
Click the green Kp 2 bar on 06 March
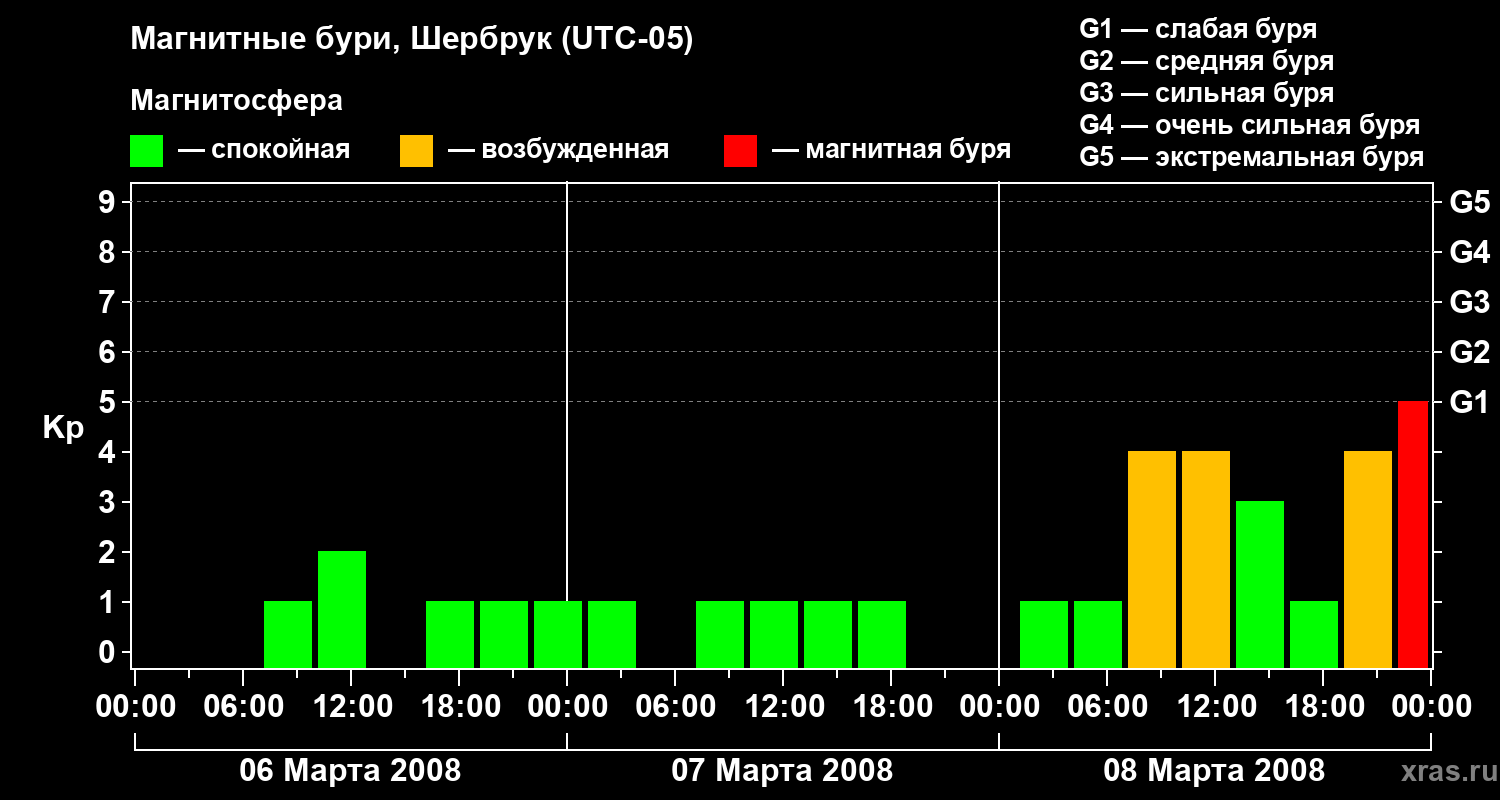342,609
